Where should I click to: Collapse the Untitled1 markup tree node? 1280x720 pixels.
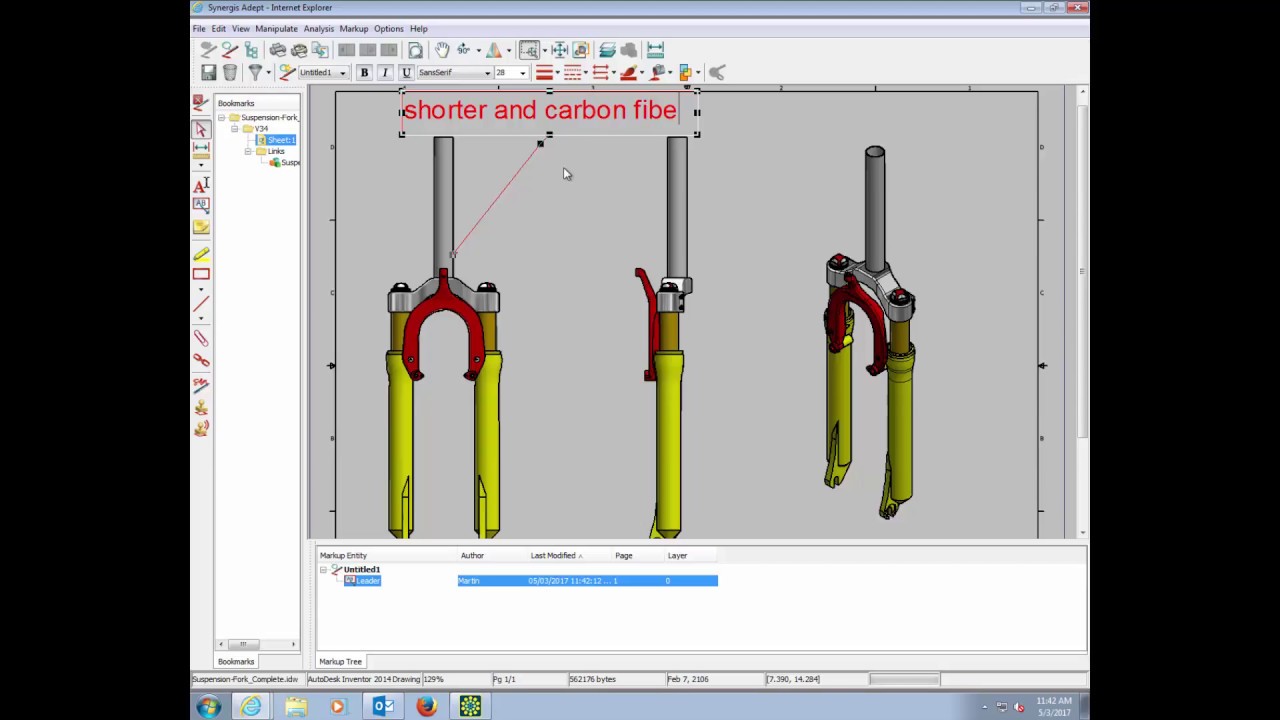pyautogui.click(x=324, y=570)
